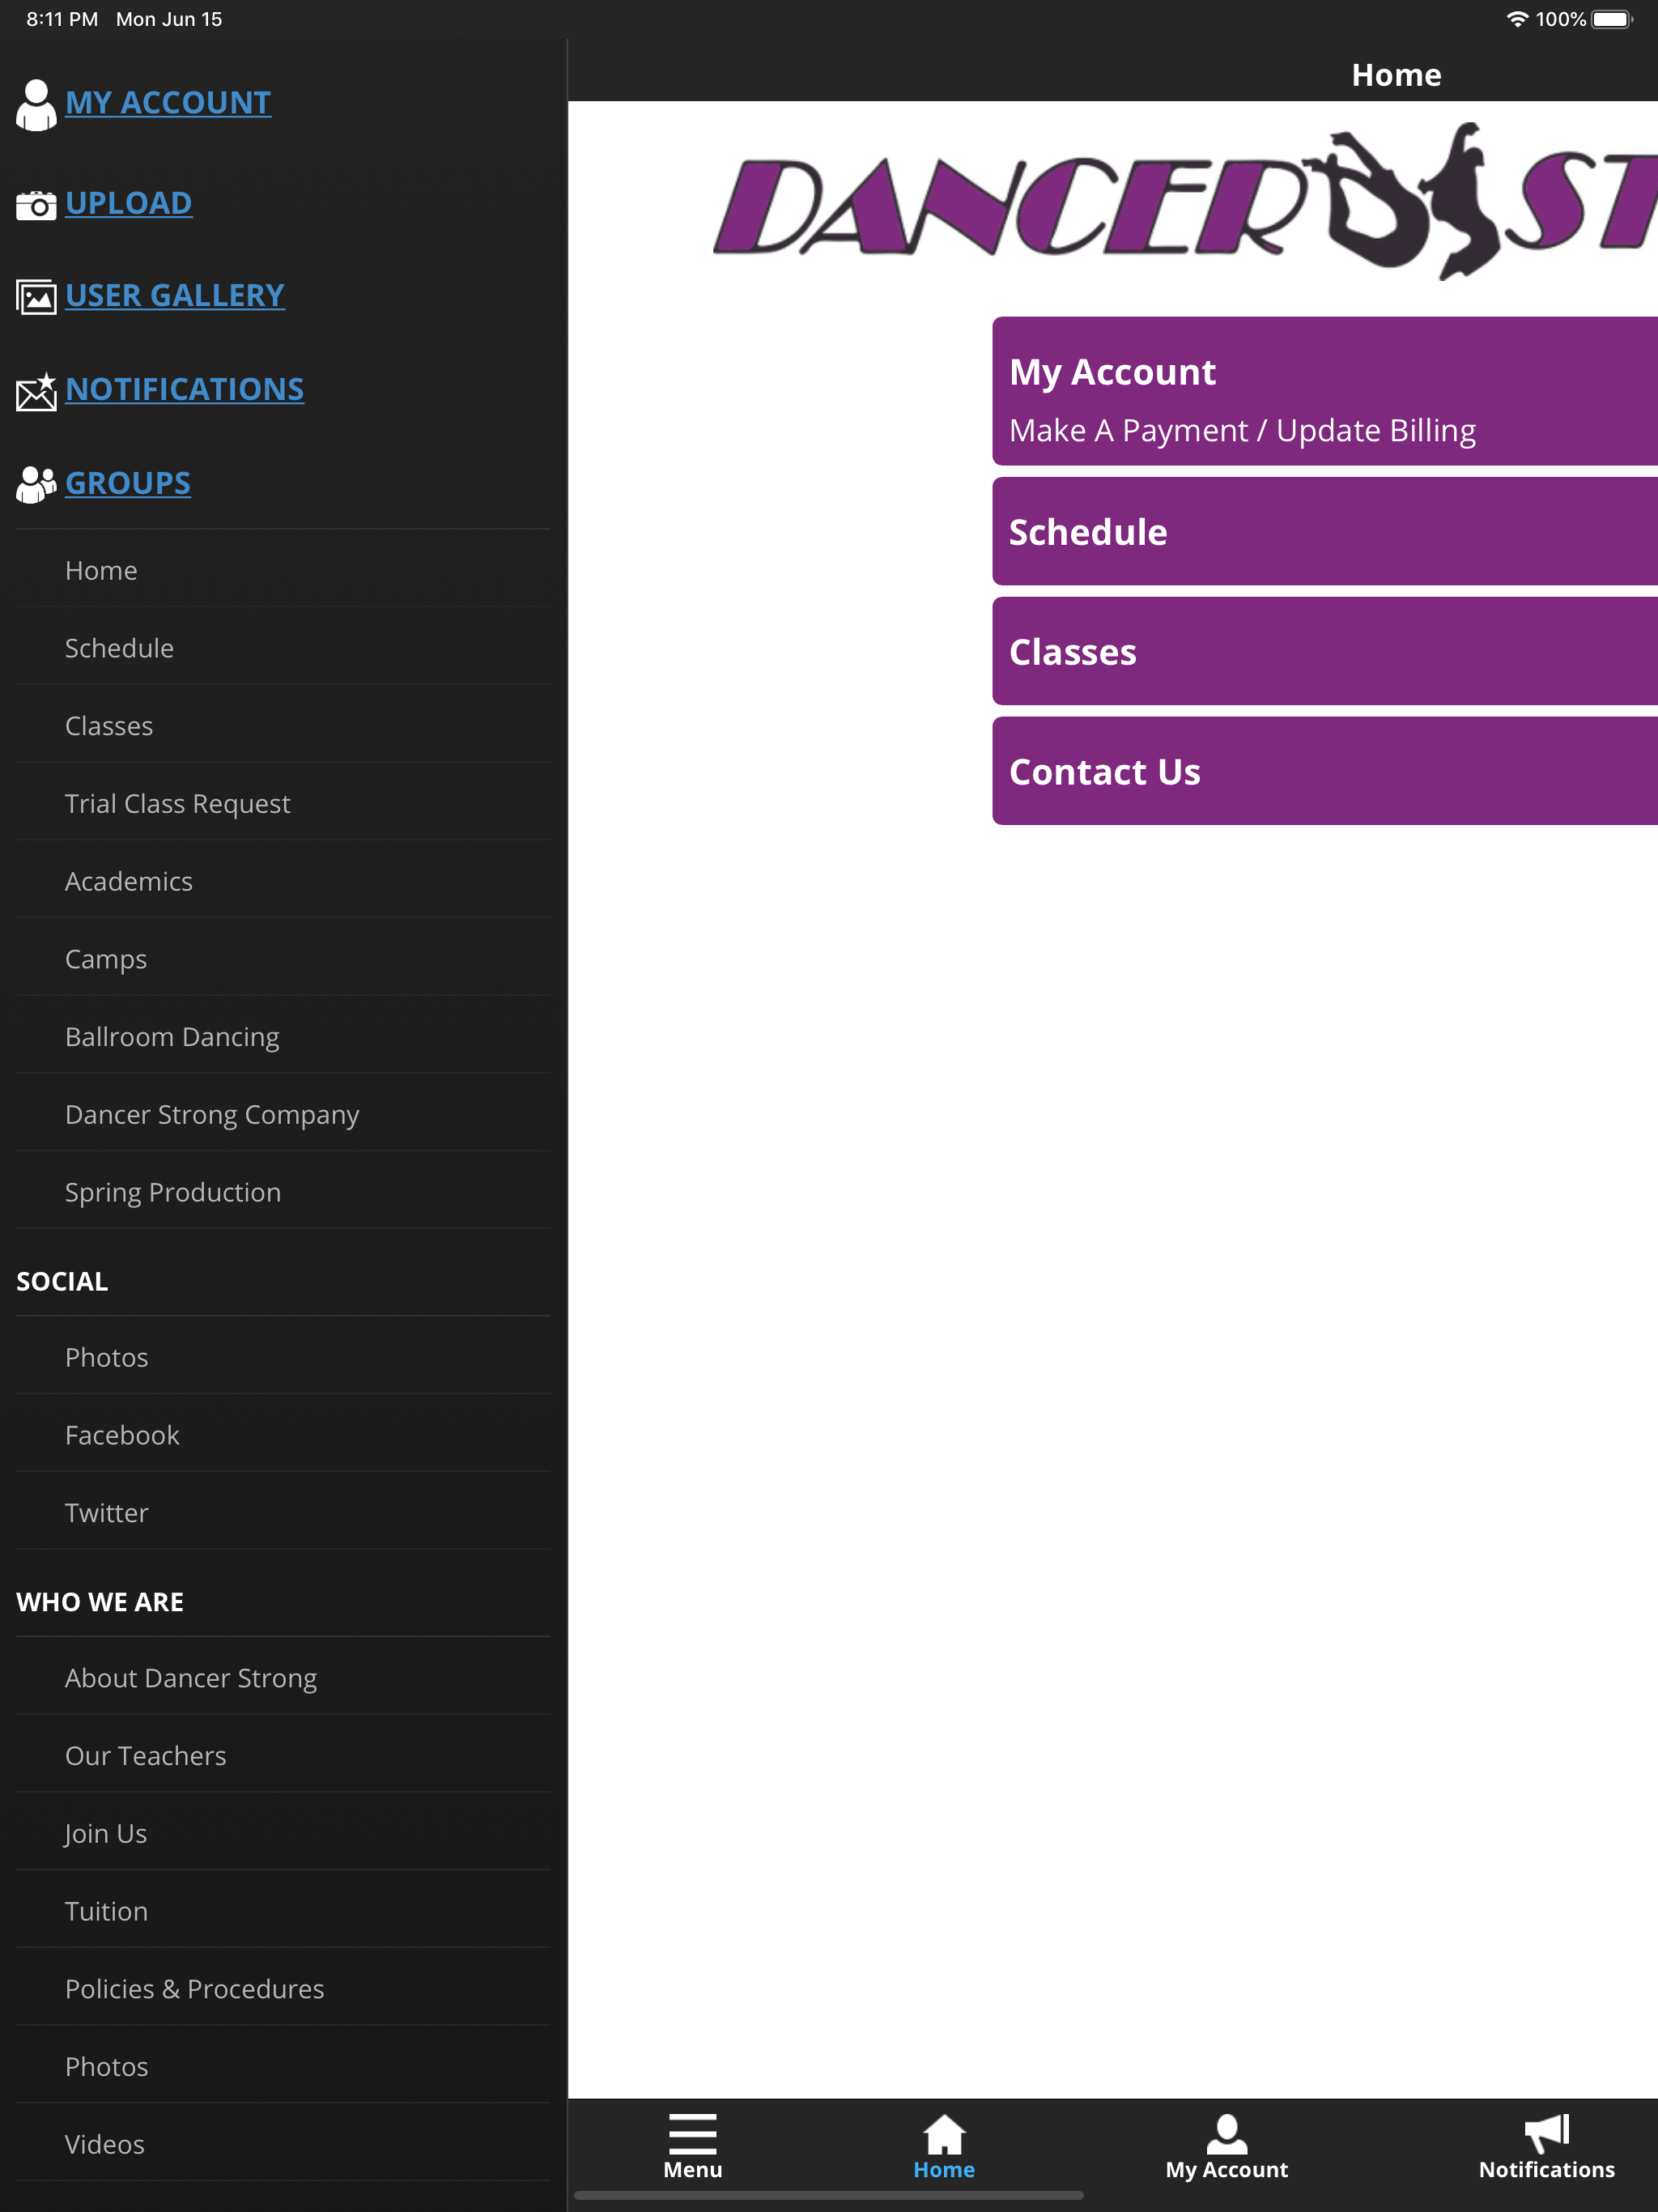Select Schedule in the sidebar menu

283,648
